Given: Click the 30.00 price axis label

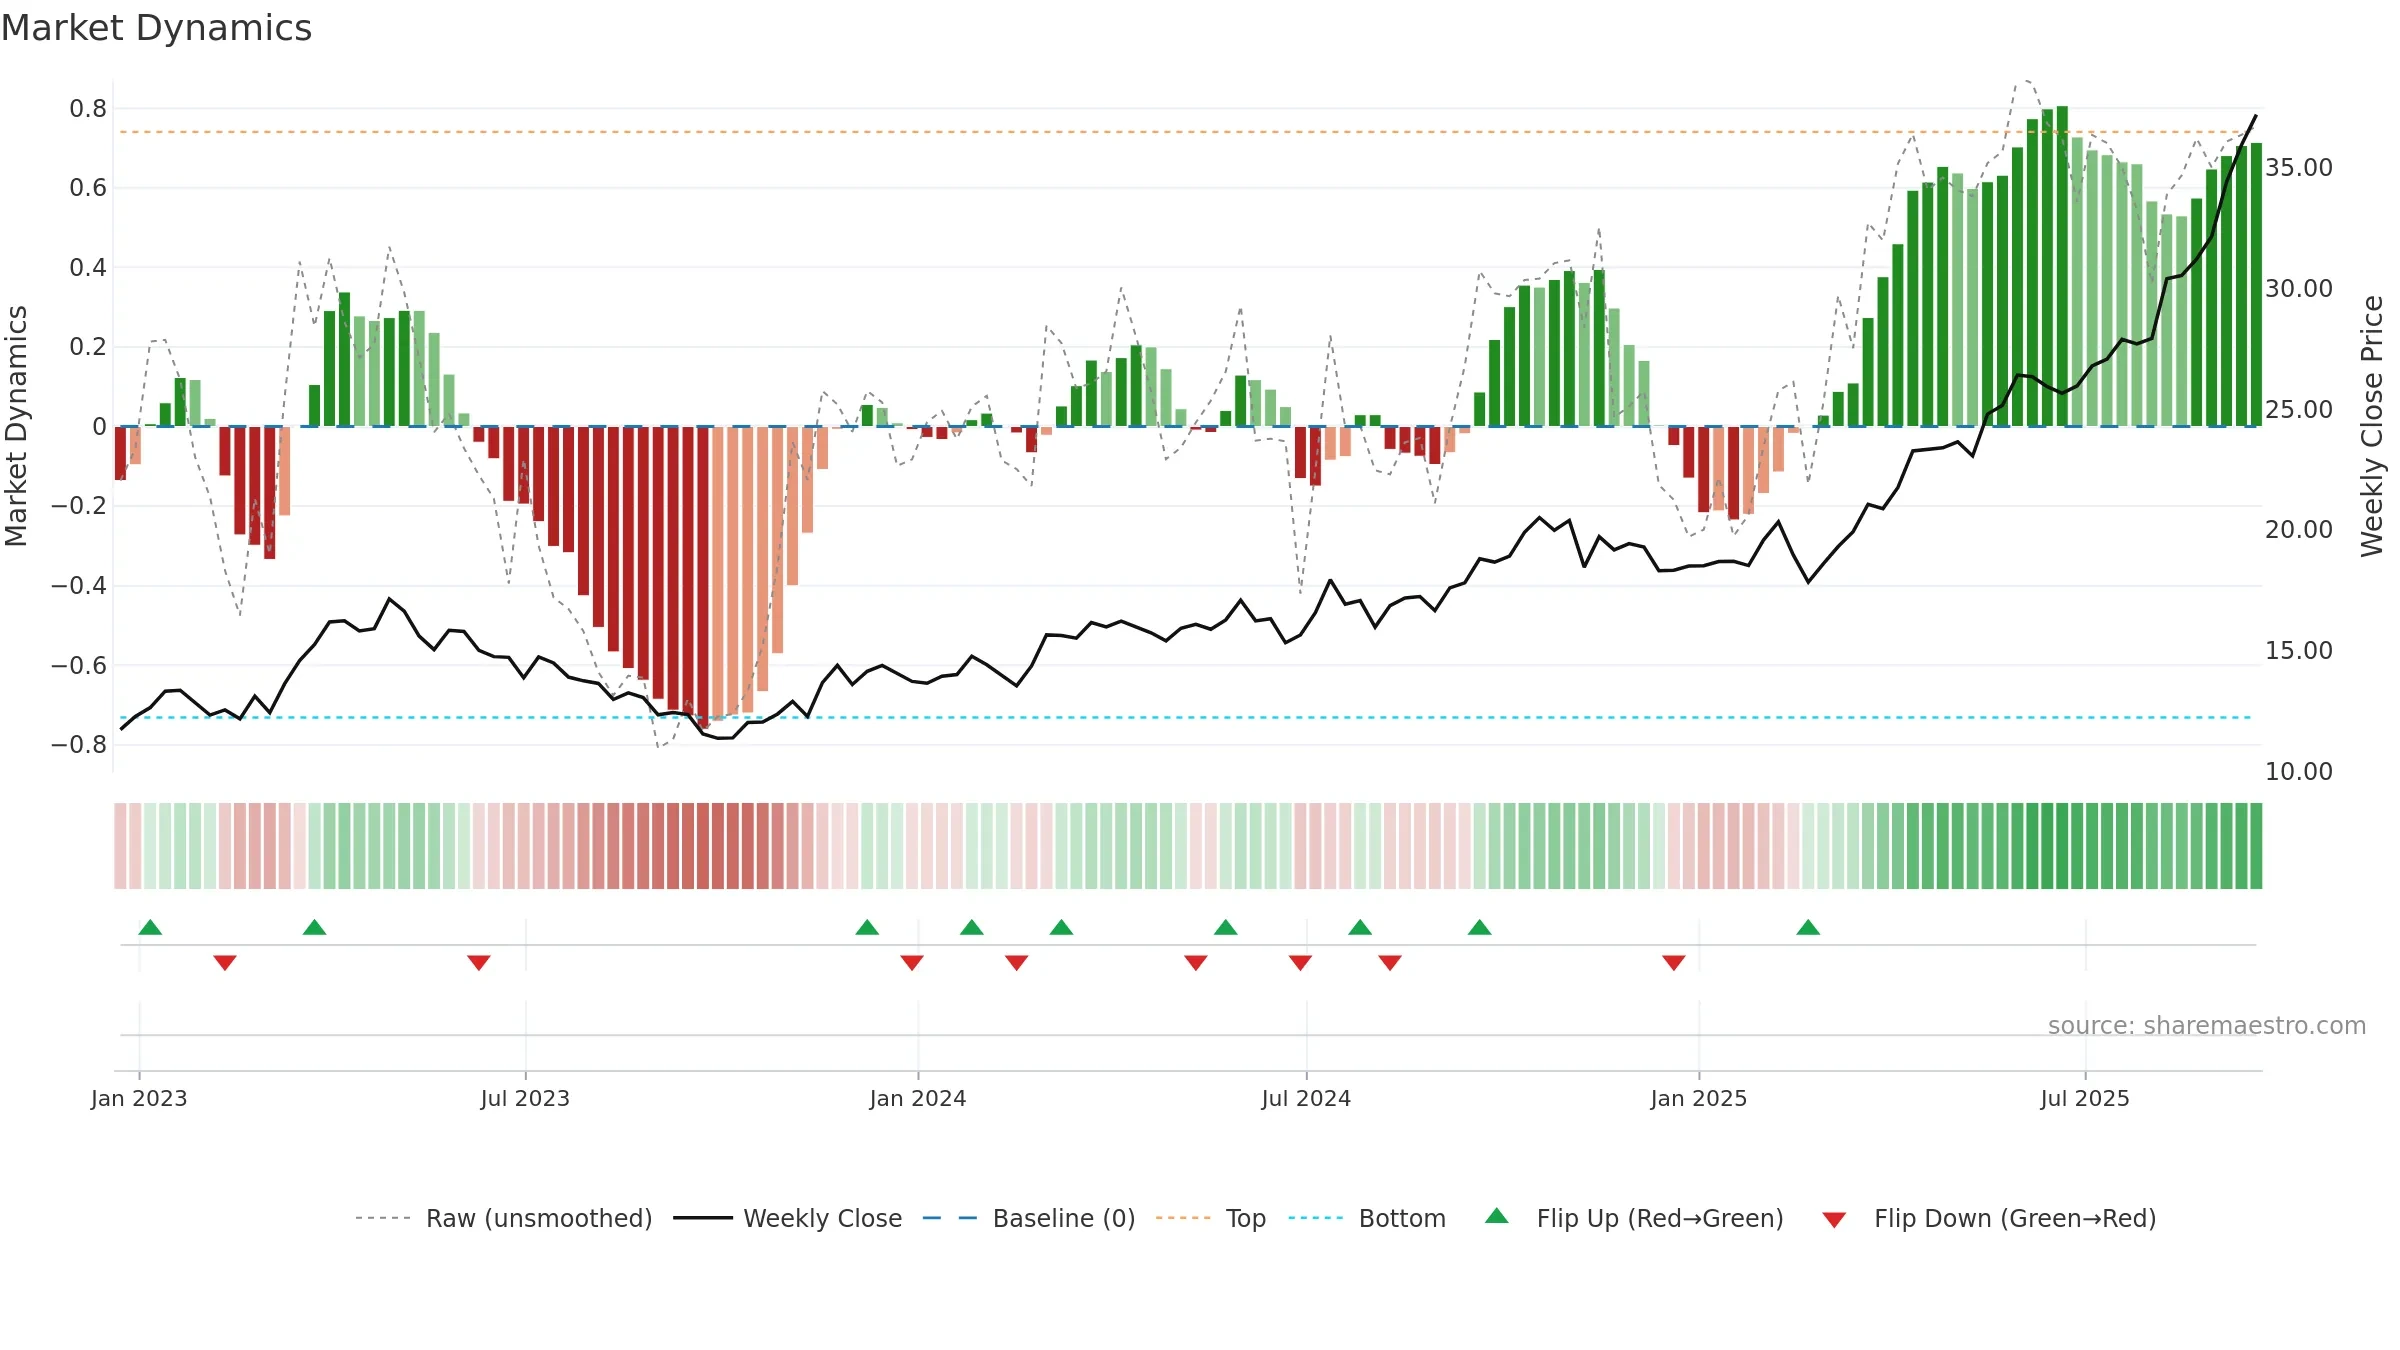Looking at the screenshot, I should click(x=2299, y=288).
